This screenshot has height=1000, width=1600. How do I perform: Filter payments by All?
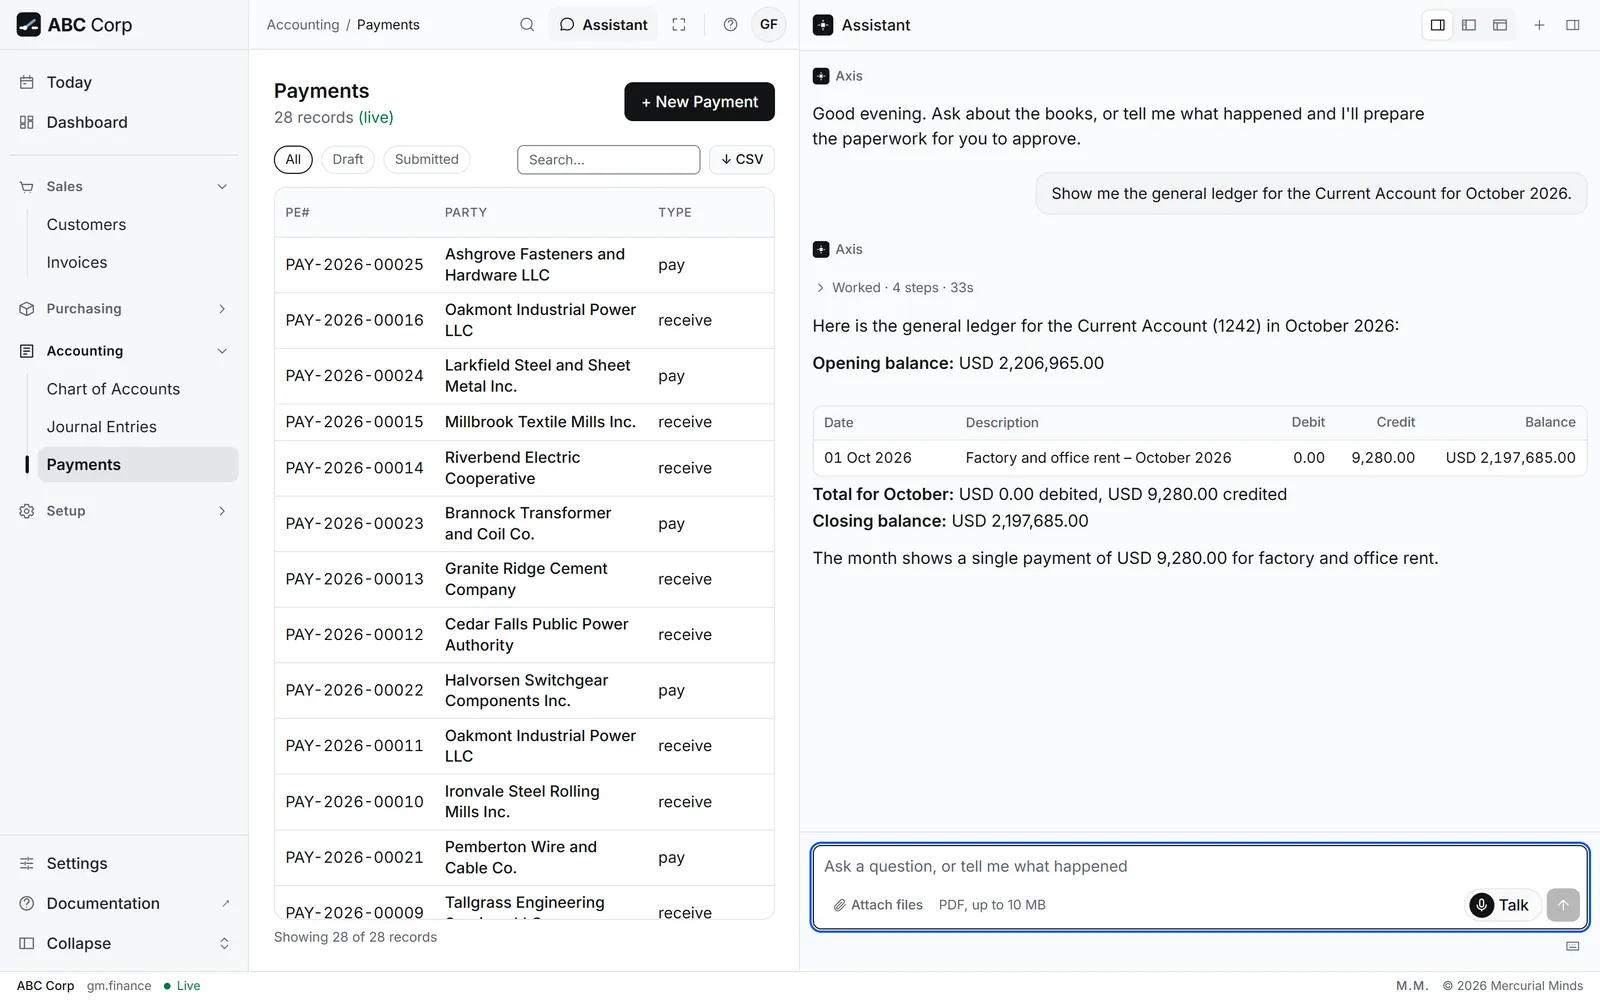(293, 159)
